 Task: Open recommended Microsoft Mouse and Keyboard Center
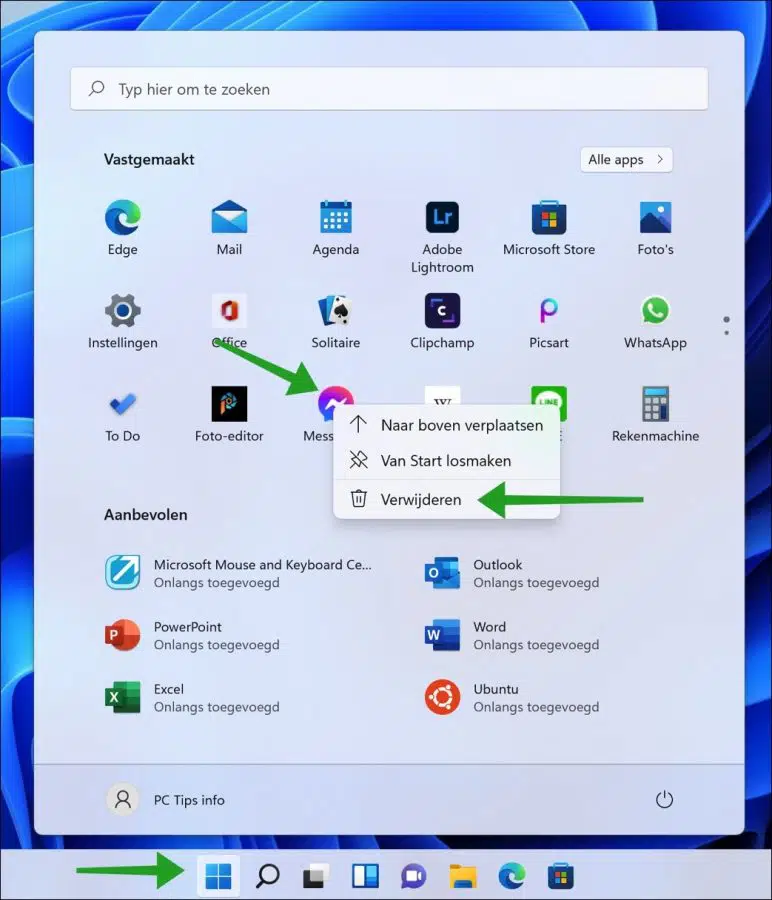(x=238, y=573)
